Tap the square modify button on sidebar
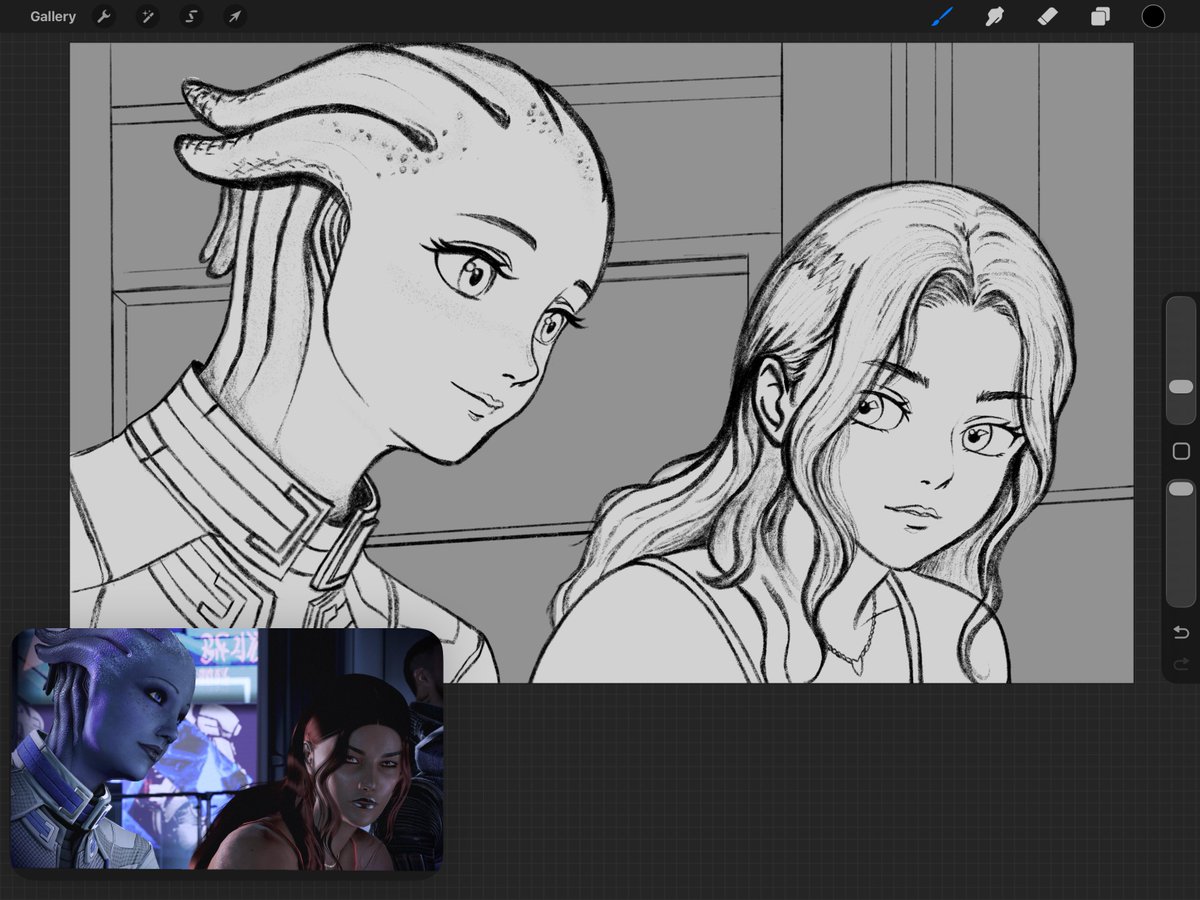The image size is (1200, 900). [1181, 451]
